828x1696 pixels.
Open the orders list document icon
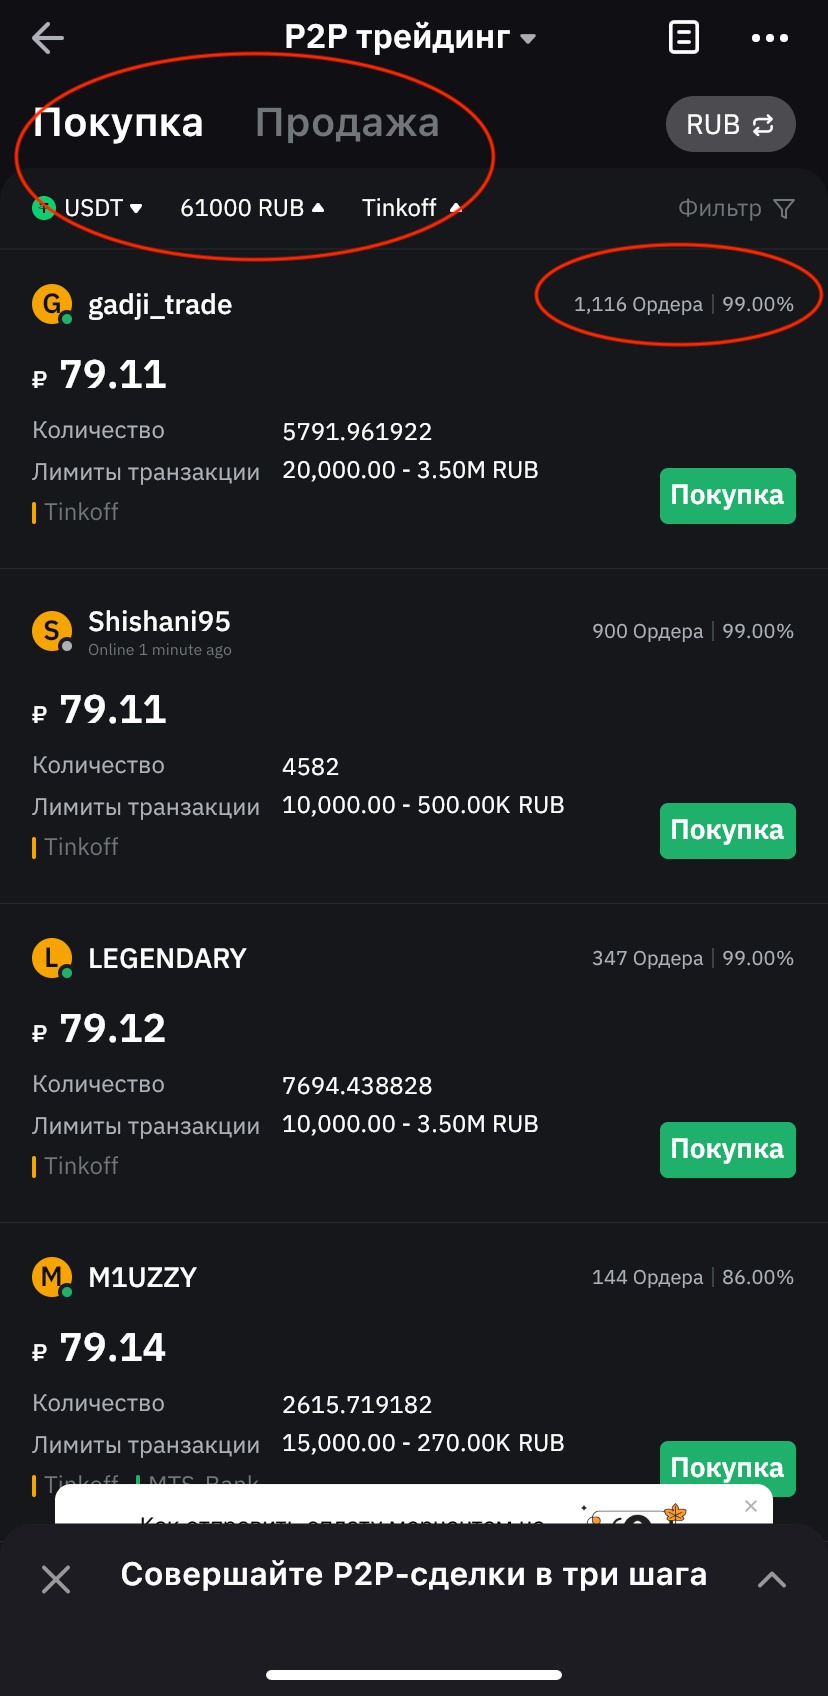click(x=683, y=38)
